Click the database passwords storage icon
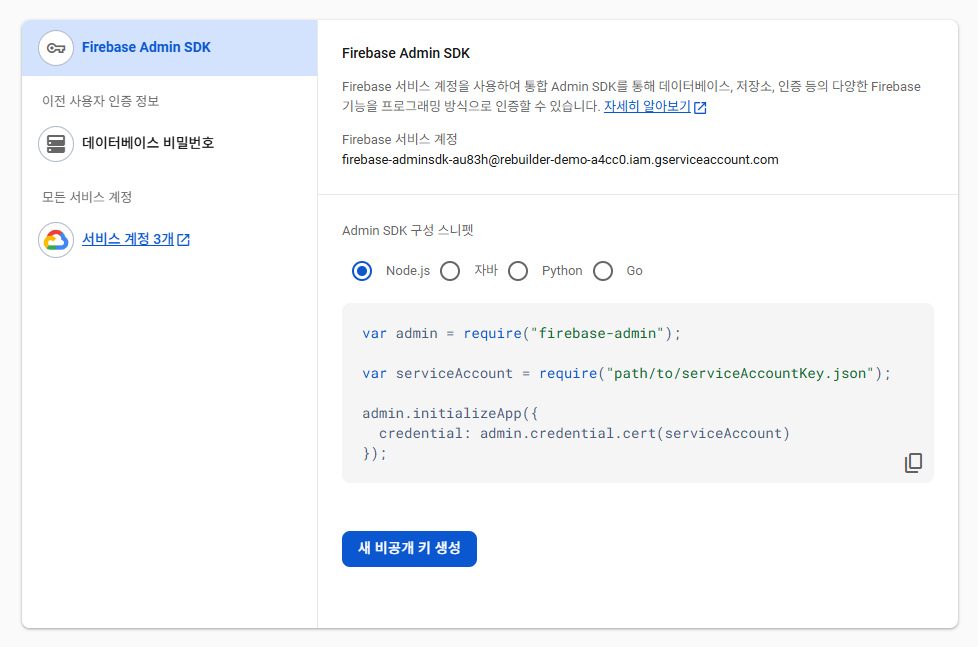This screenshot has height=647, width=978. (56, 144)
